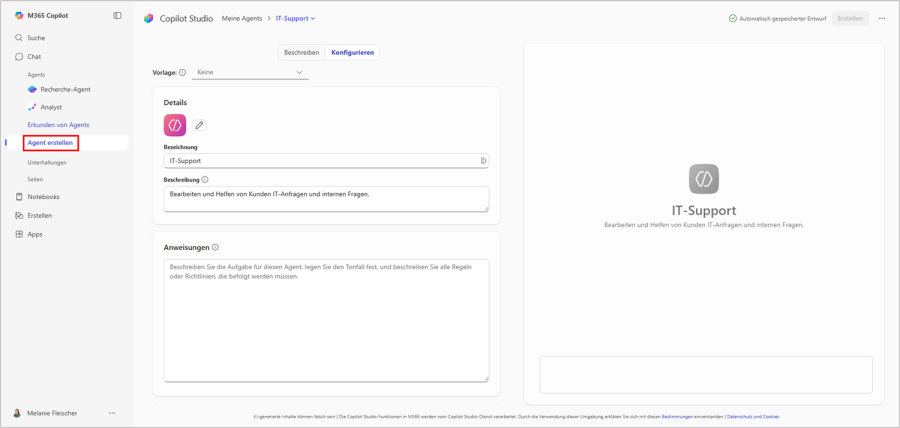The width and height of the screenshot is (900, 428).
Task: Click gray IT-Support preview icon
Action: pyautogui.click(x=704, y=179)
